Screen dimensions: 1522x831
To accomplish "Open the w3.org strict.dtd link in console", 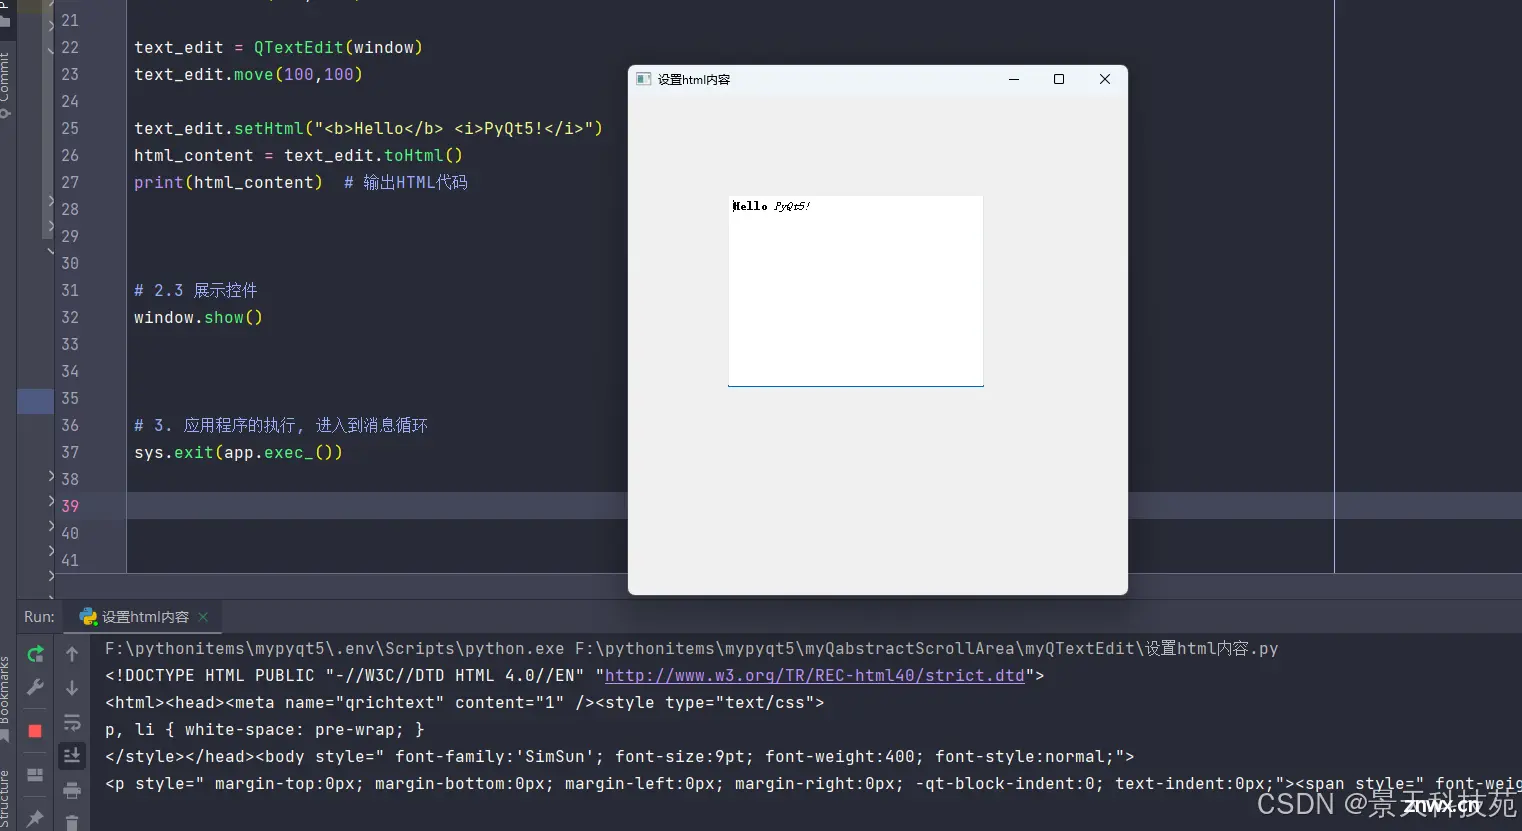I will coord(815,676).
